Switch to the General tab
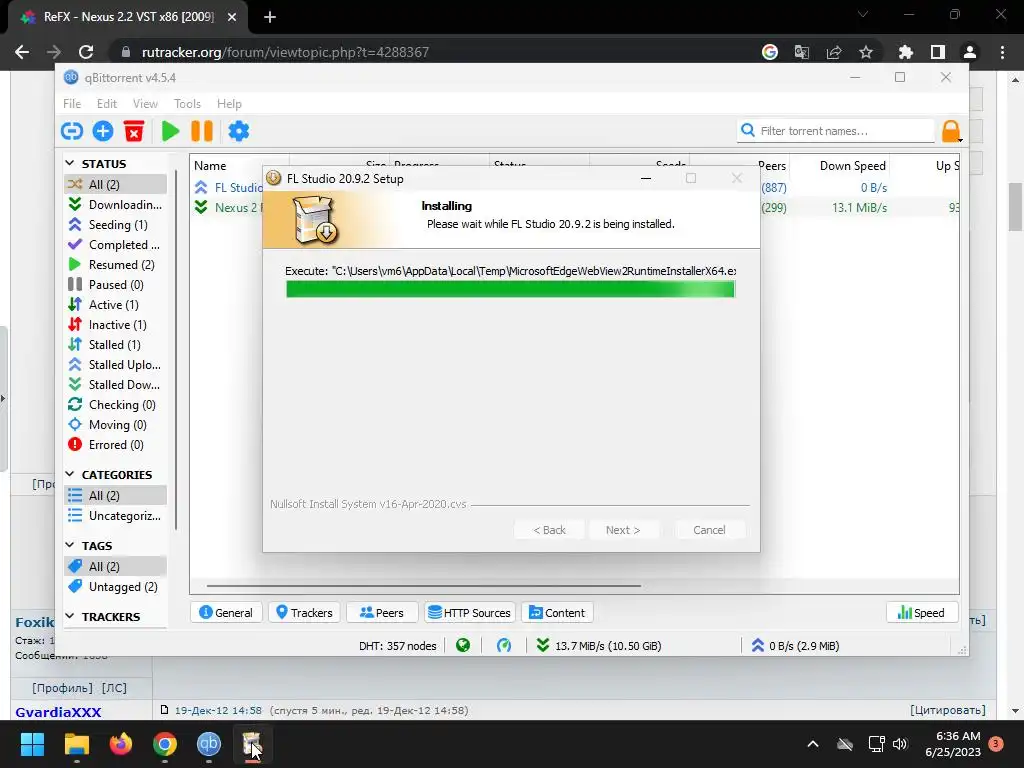This screenshot has width=1024, height=768. point(226,613)
